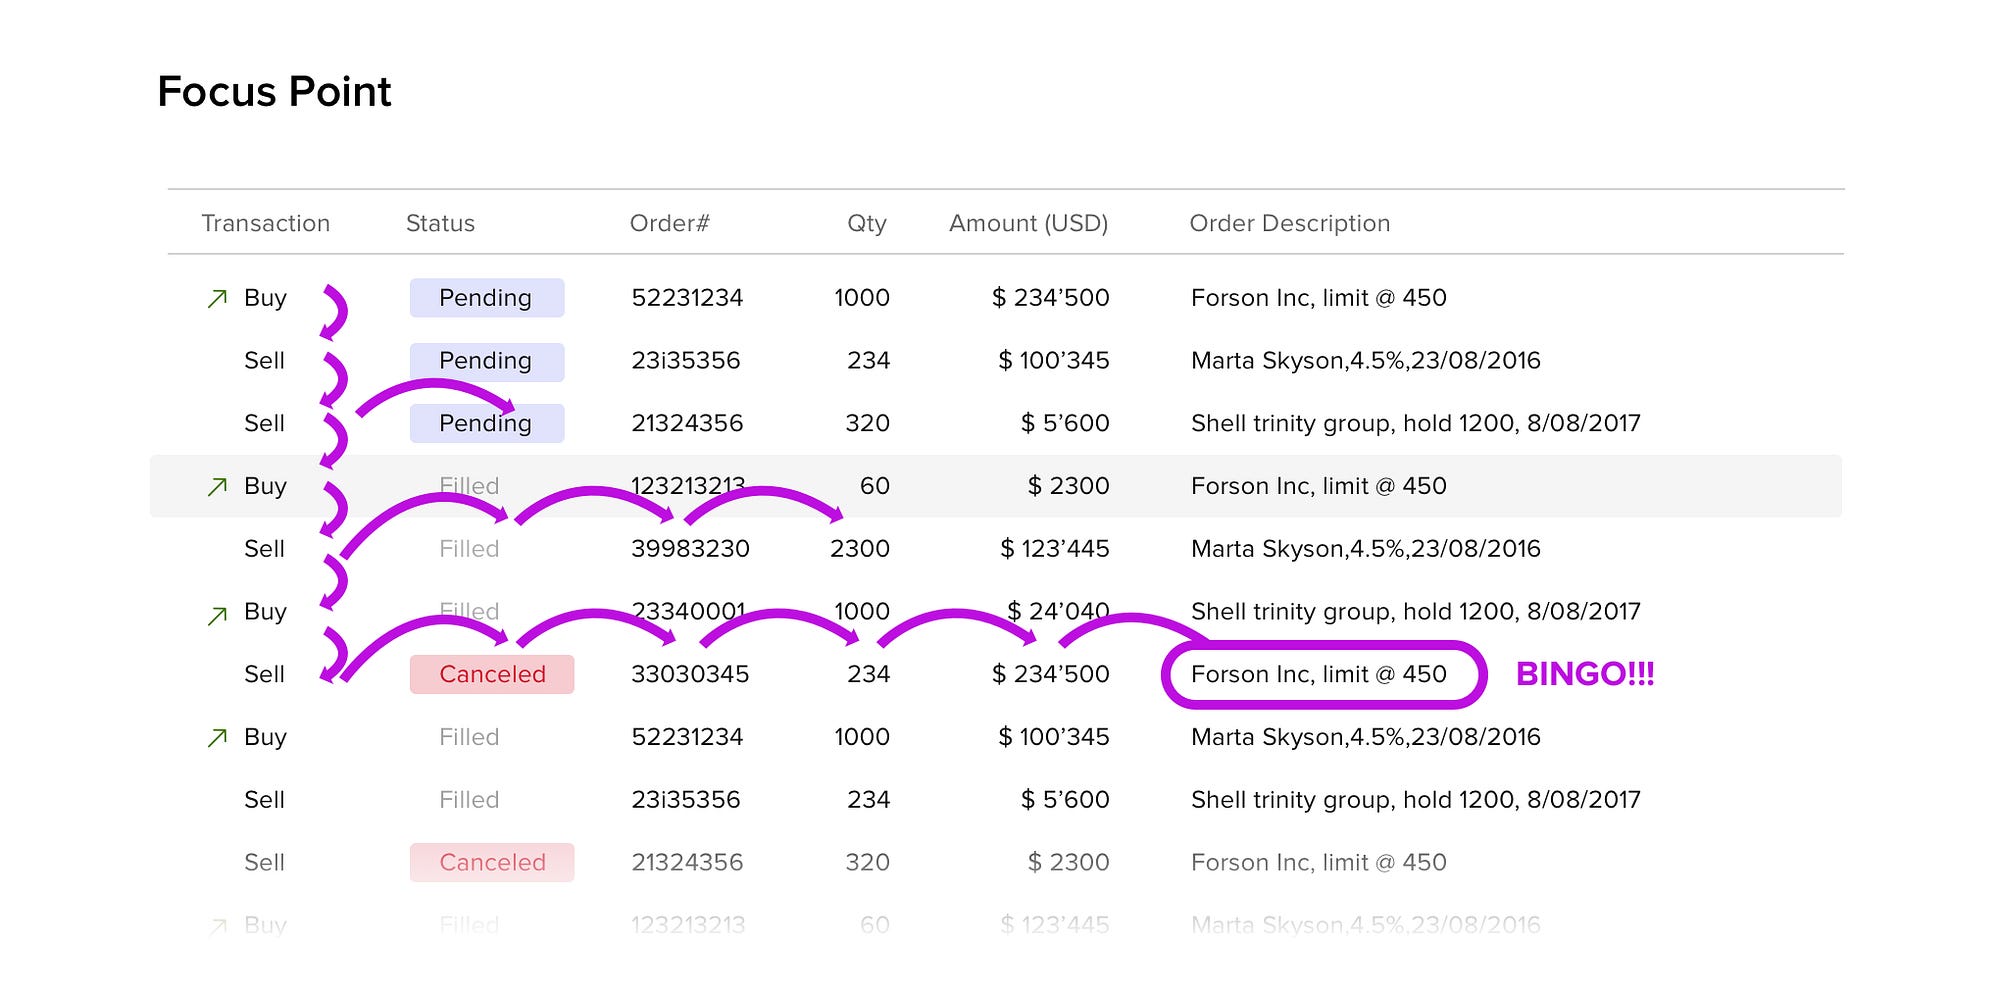Click the green arrow beside the Pending Buy order

[x=217, y=298]
